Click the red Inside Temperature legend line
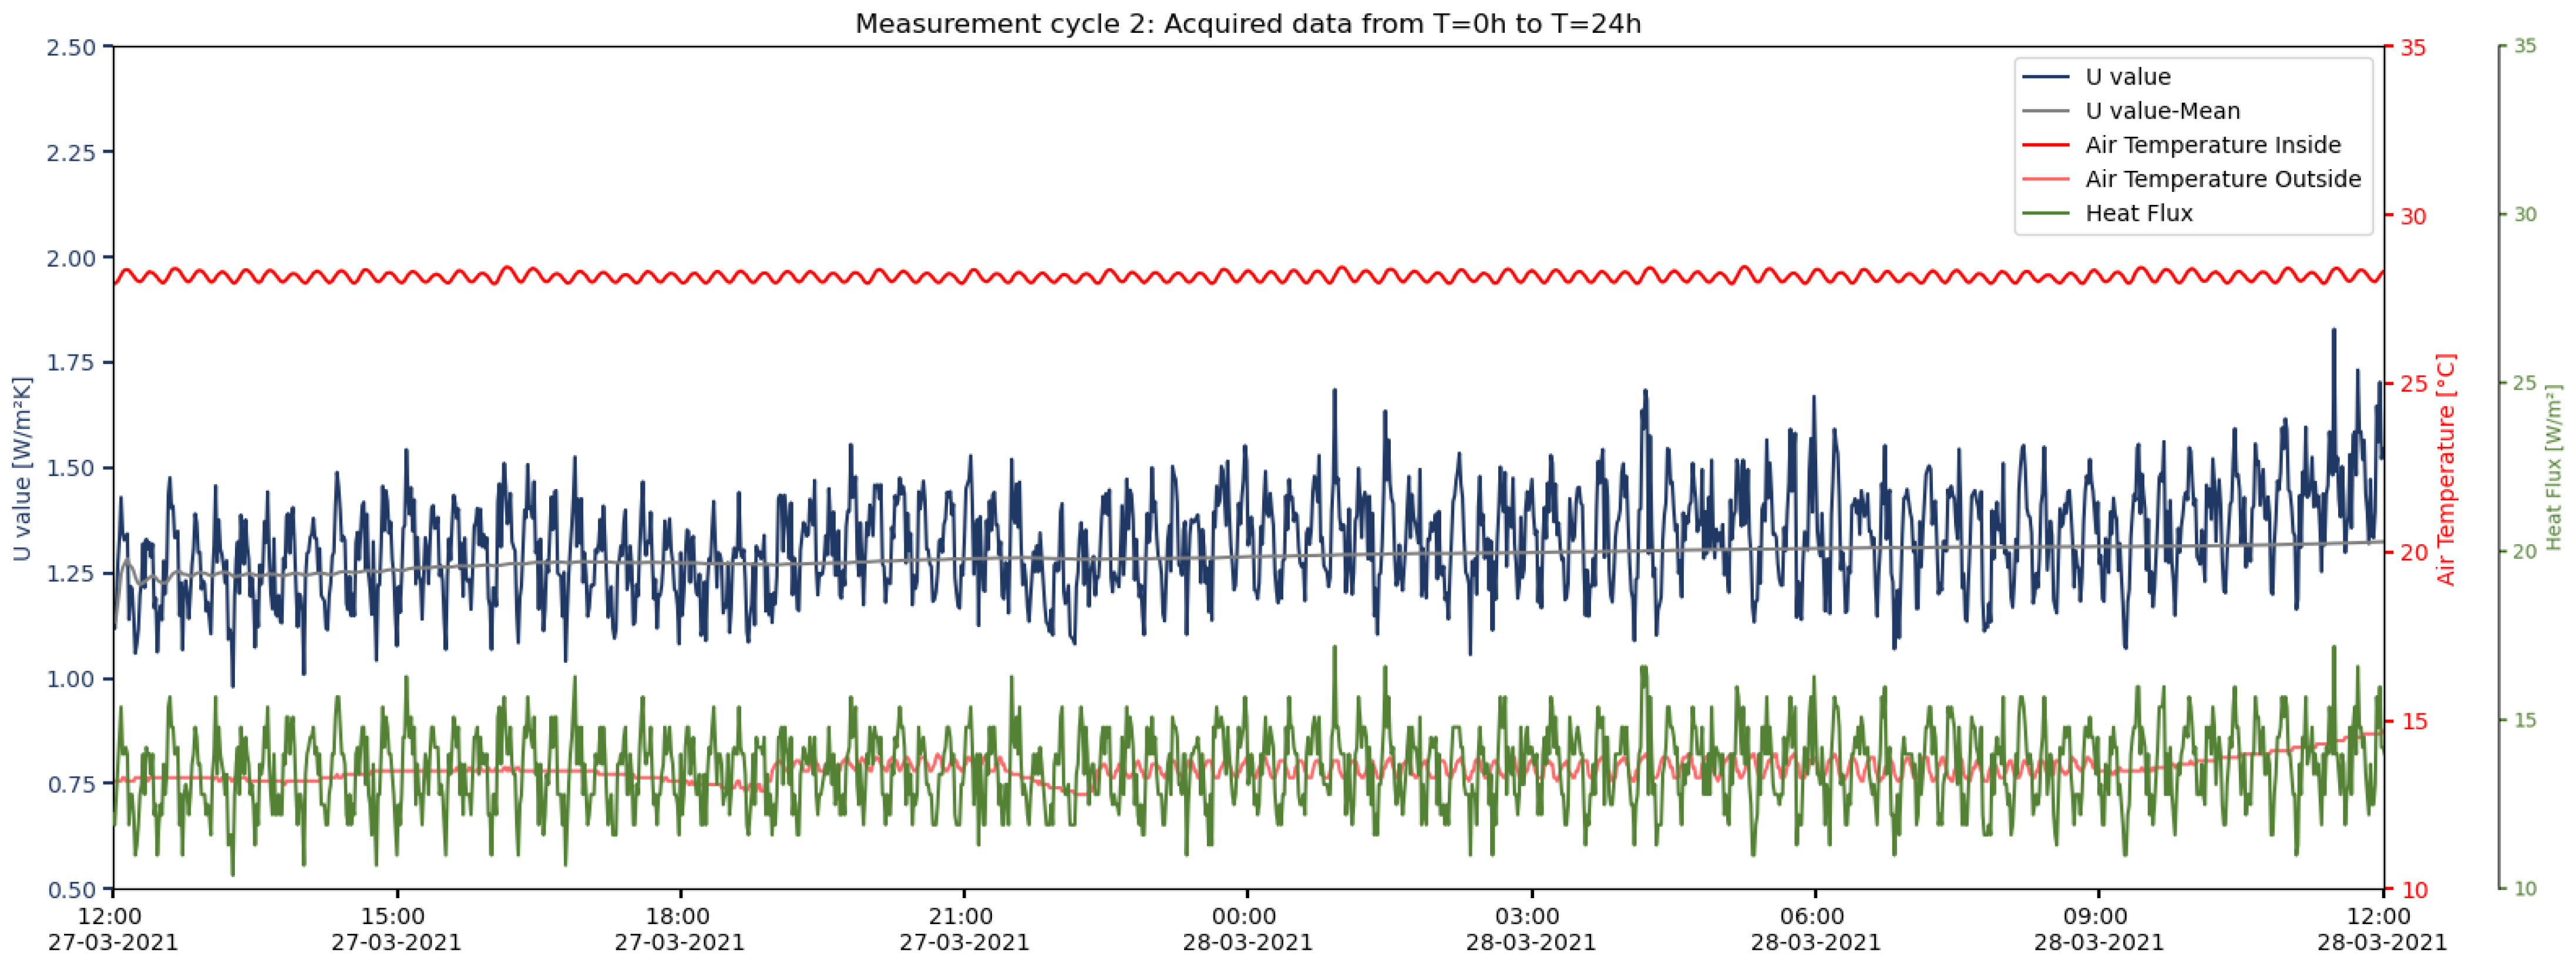Screen dimensions: 2576x971 [2045, 145]
